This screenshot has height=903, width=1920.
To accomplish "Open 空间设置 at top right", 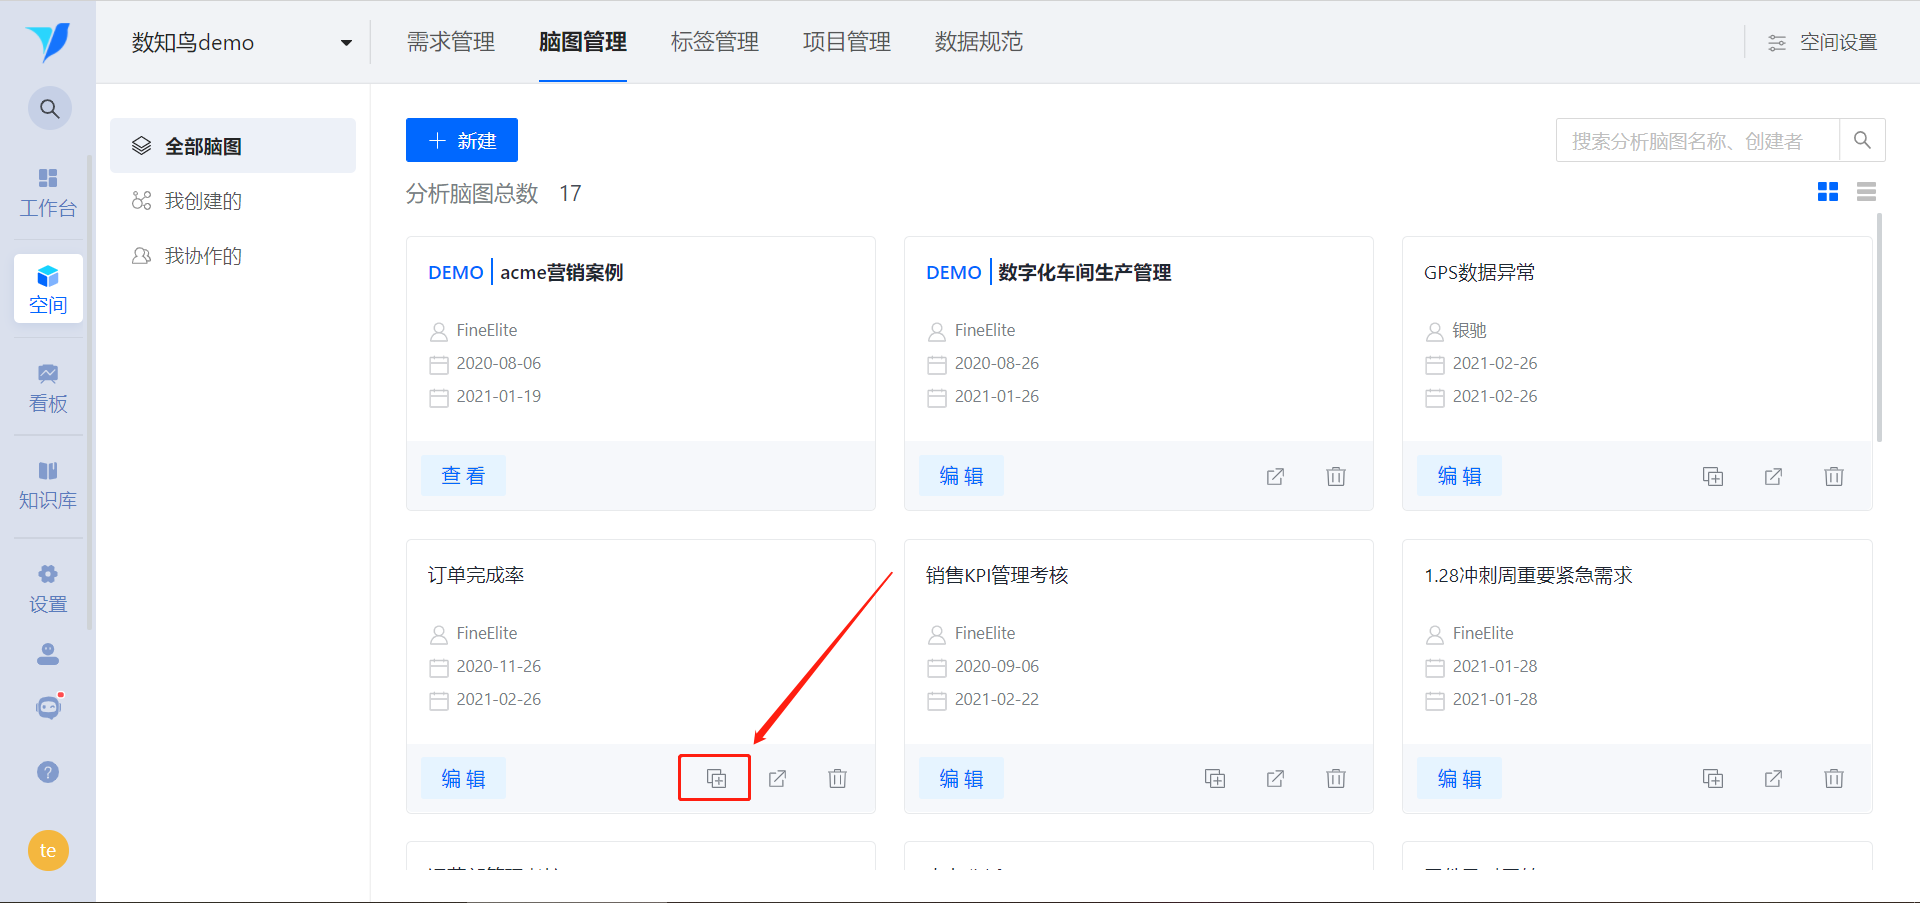I will [1822, 42].
